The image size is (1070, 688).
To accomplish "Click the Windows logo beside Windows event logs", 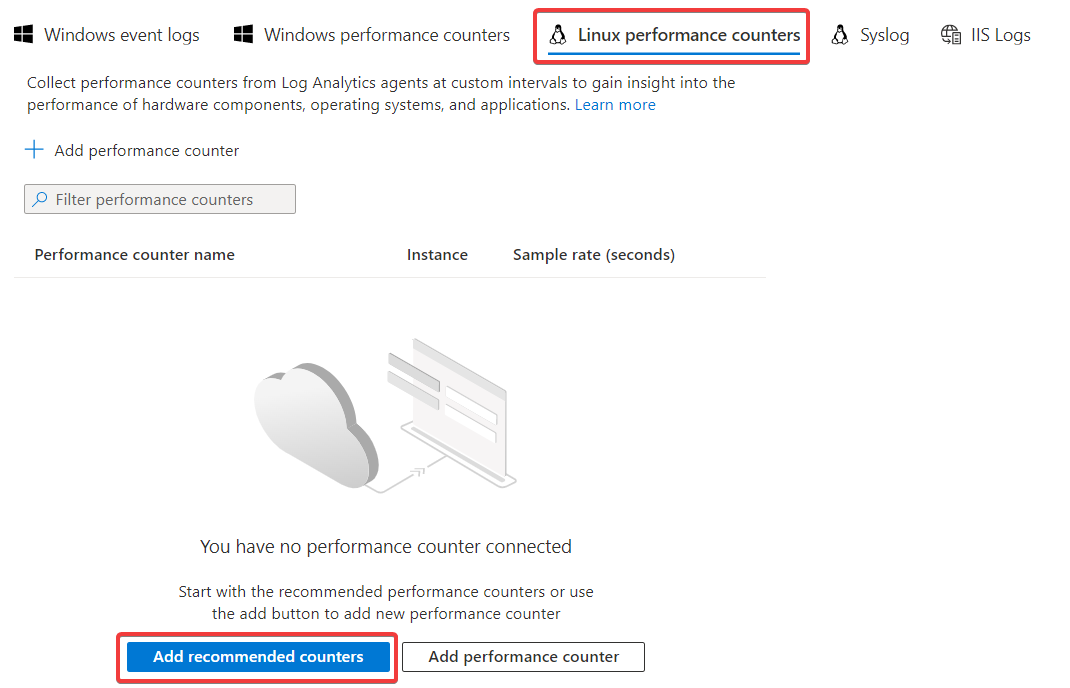I will (23, 35).
